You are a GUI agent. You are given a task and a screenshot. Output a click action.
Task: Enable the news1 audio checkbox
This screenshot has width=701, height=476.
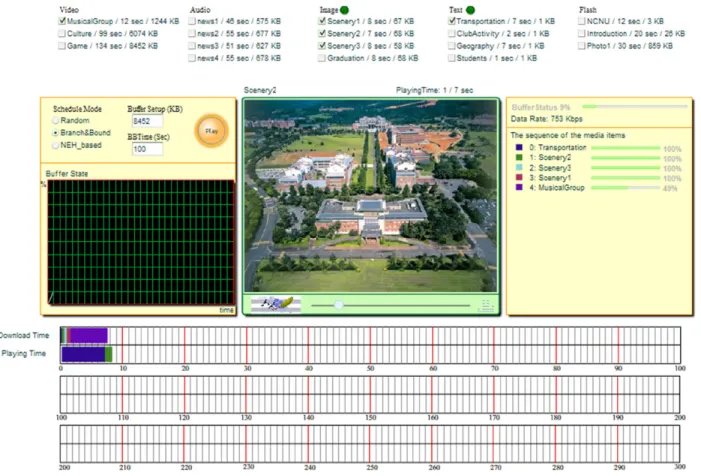(192, 21)
